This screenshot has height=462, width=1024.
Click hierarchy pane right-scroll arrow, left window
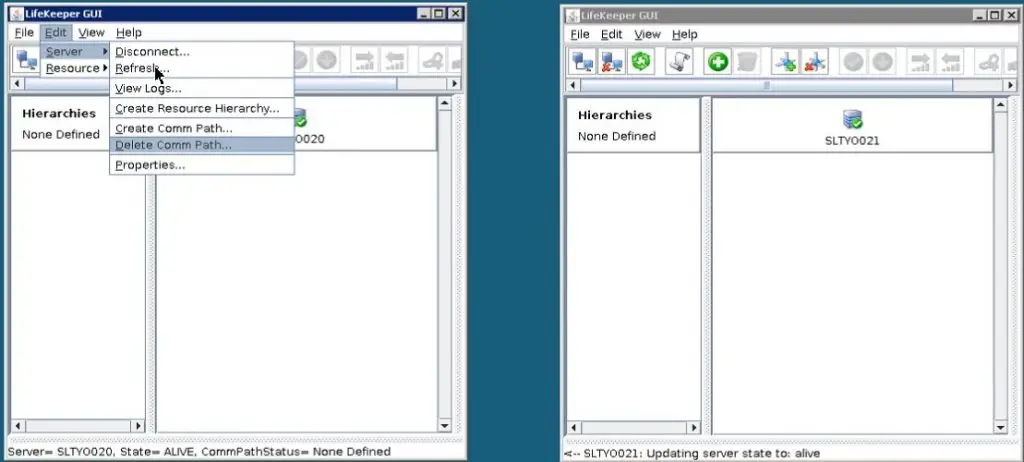(138, 425)
